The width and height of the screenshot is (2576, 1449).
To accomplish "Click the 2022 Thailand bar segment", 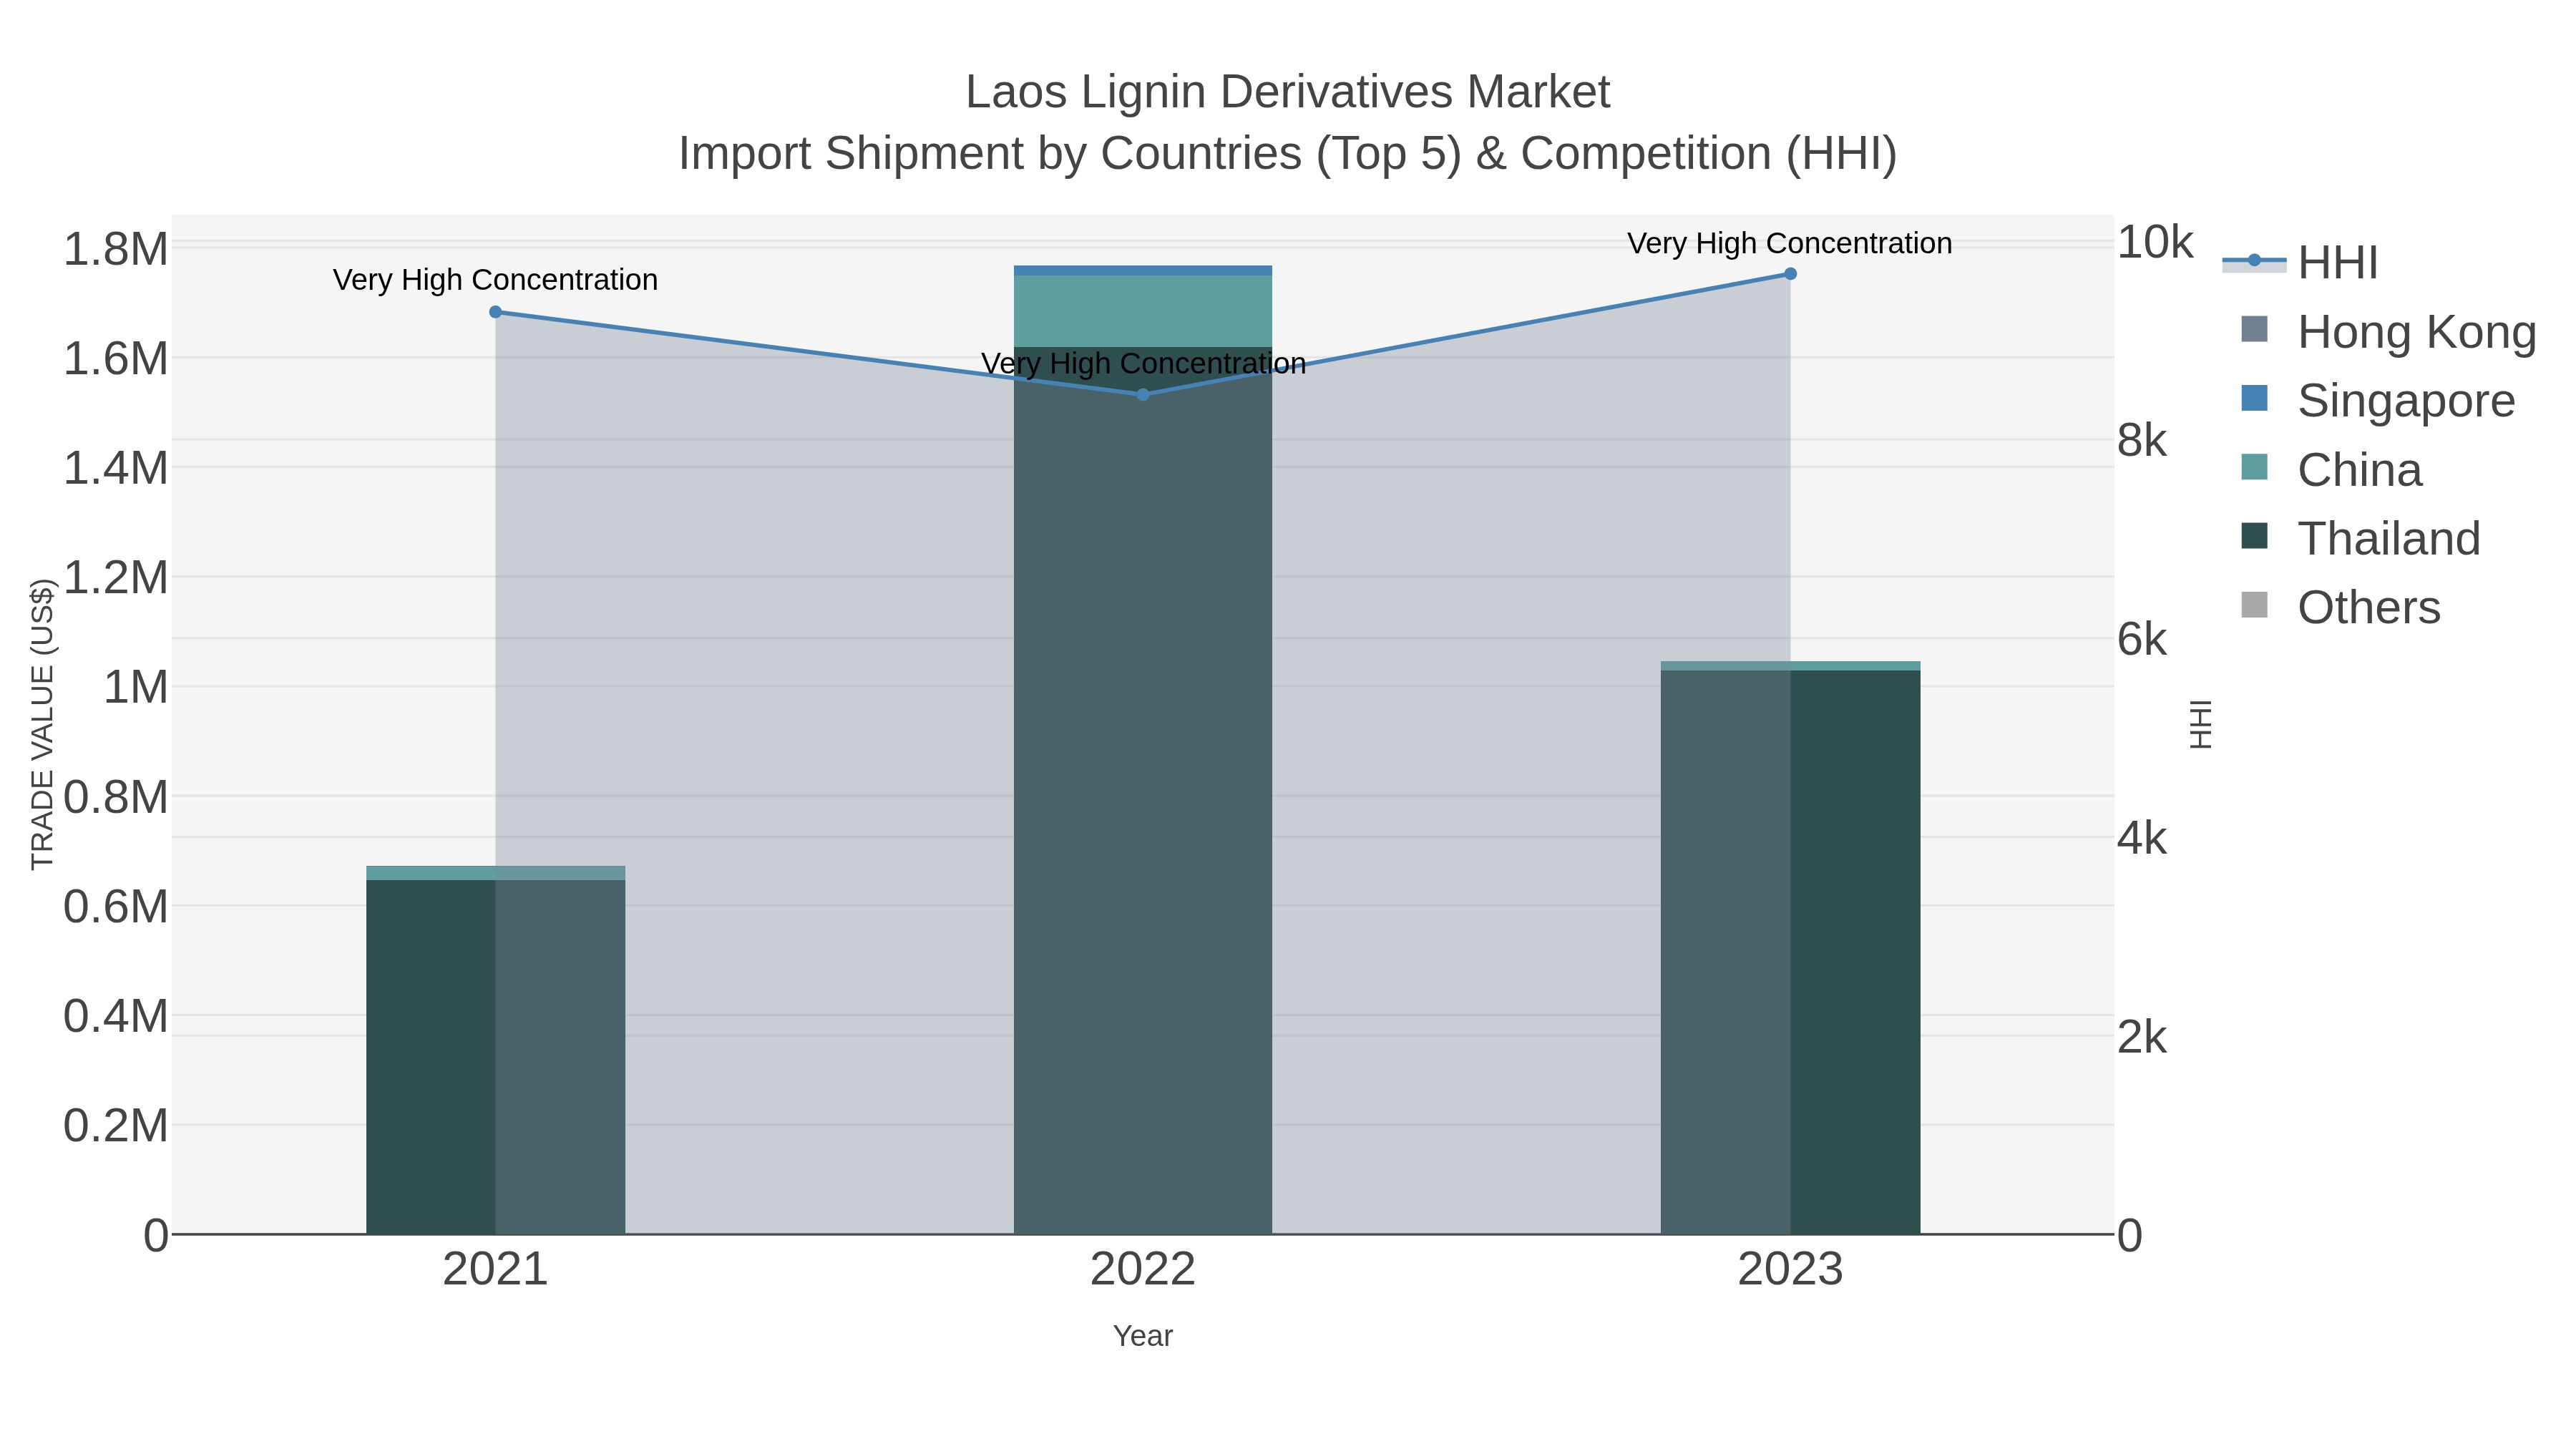I will pyautogui.click(x=1143, y=791).
